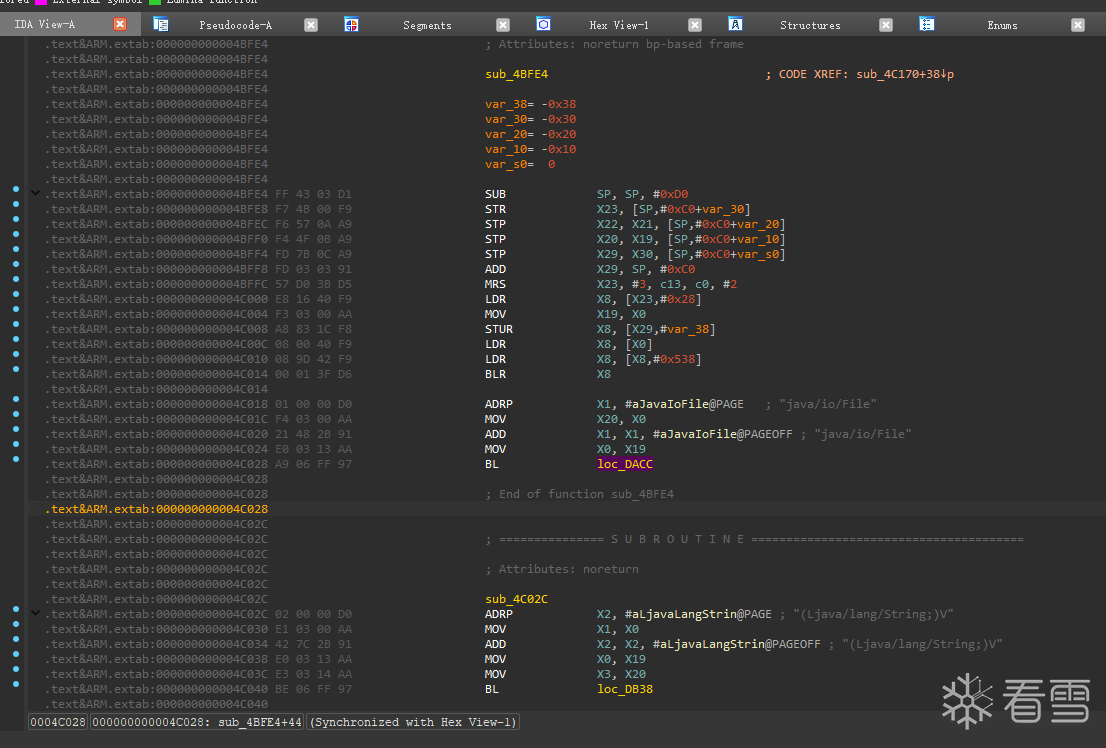Close the Hex View-1 tab
This screenshot has height=748, width=1106.
click(695, 25)
